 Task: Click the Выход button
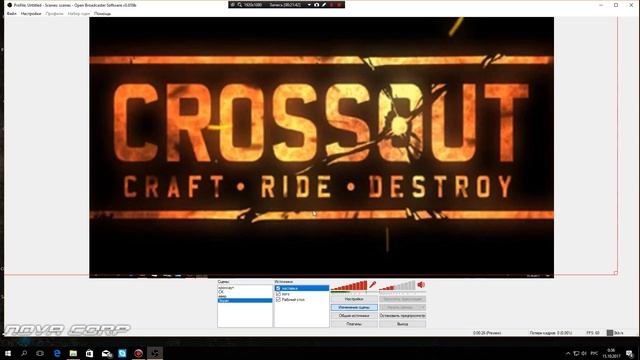402,324
